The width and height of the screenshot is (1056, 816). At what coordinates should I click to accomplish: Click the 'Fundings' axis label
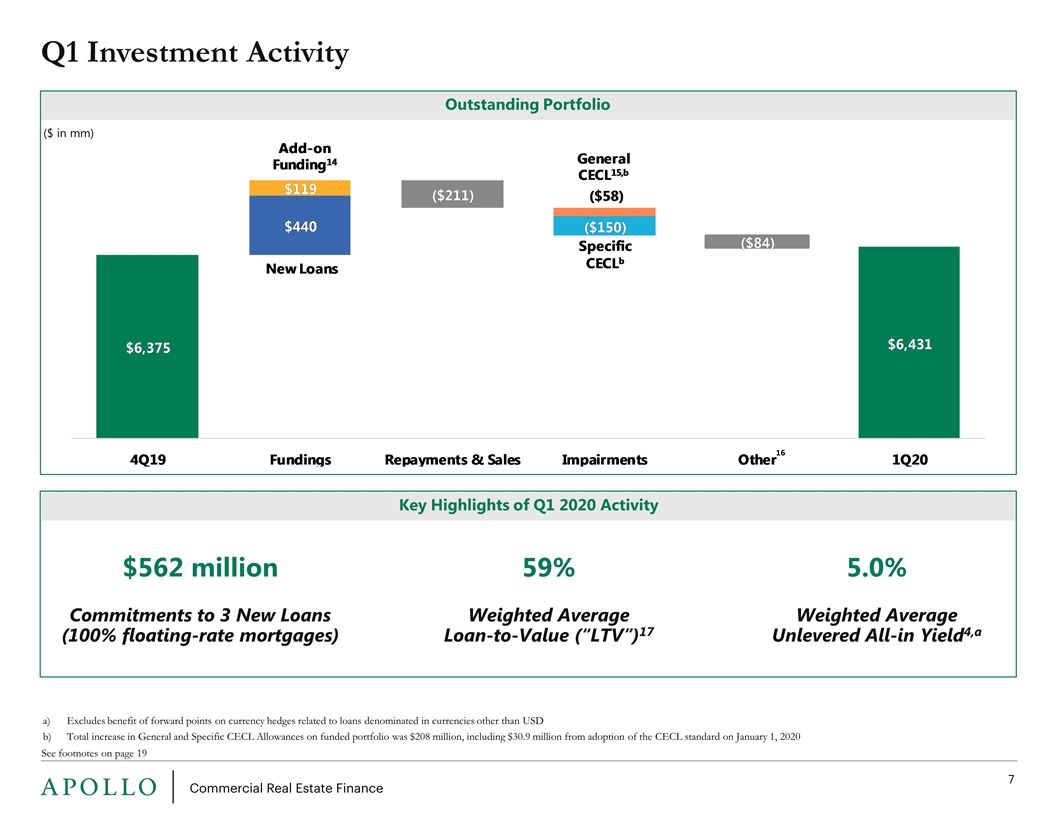pyautogui.click(x=300, y=460)
